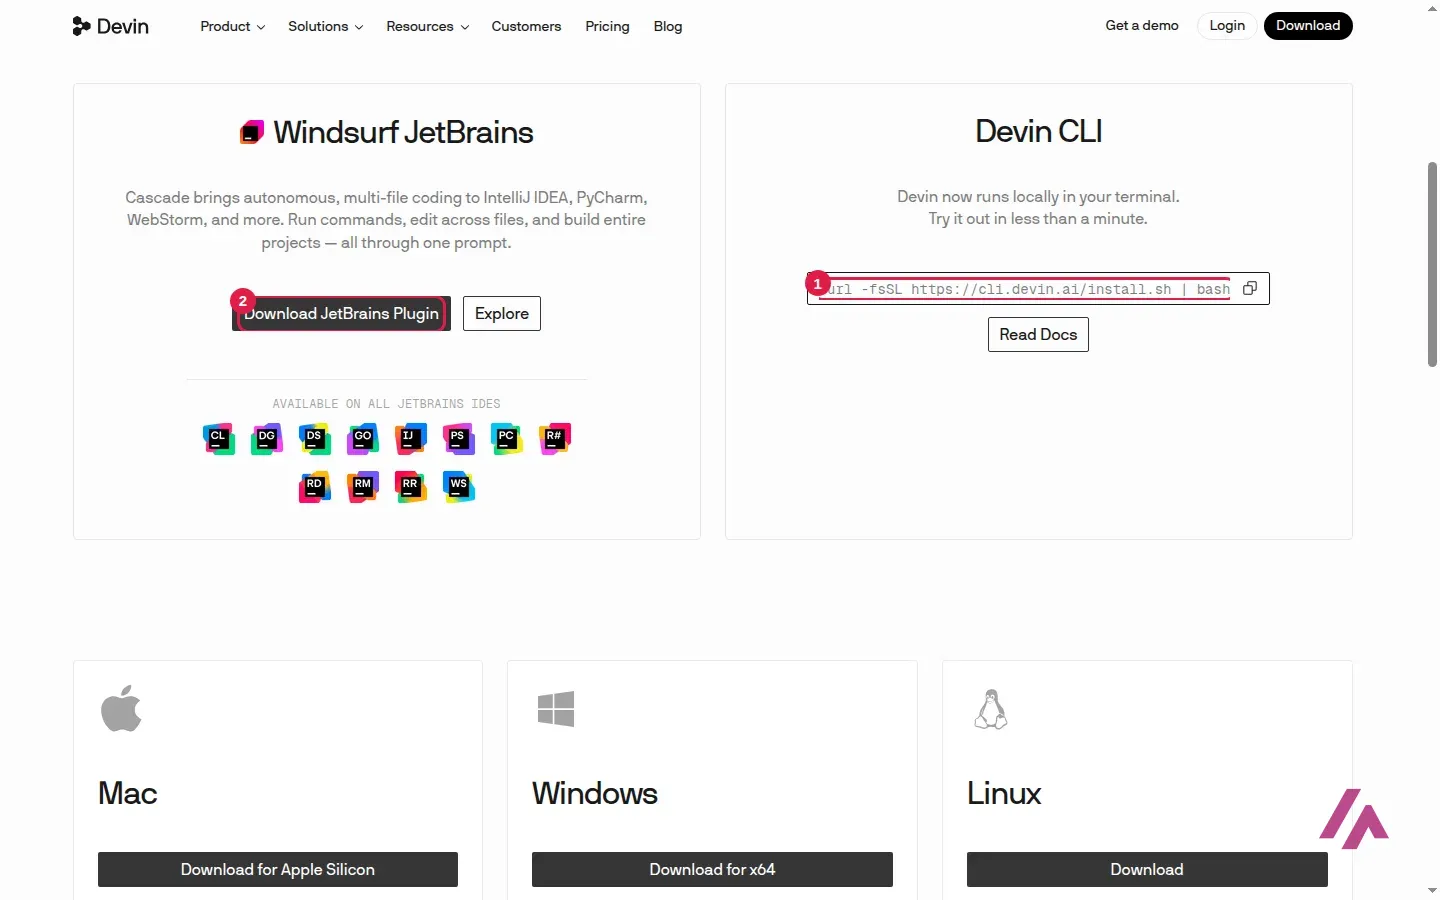1440x900 pixels.
Task: Click the RustRover (RR) IDE icon
Action: coord(410,487)
